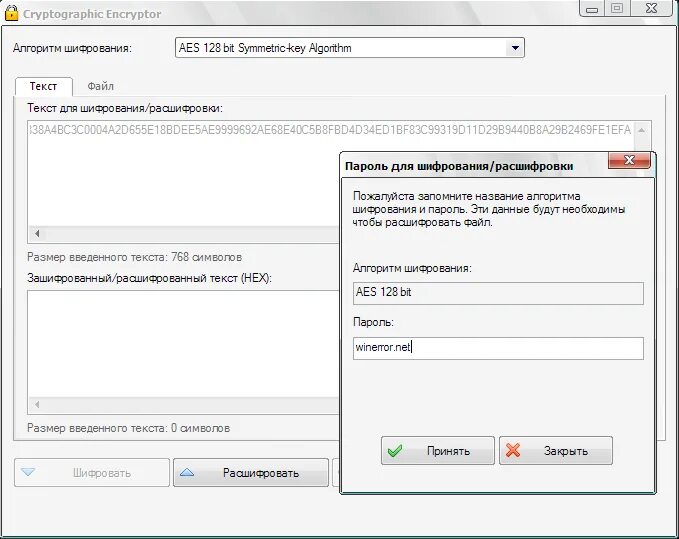Click the Пароль input field

point(498,348)
